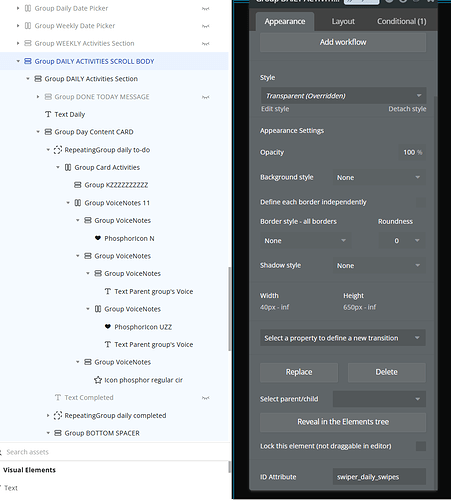
Task: Click the group icon beside Group KZZZZZZZZZZ
Action: pos(78,185)
